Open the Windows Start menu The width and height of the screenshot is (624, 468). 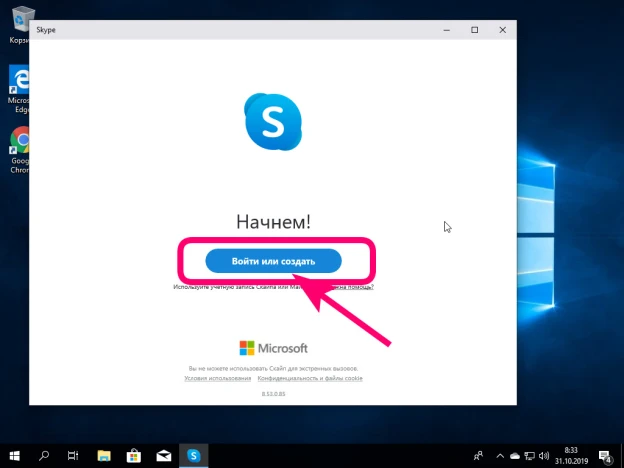tap(15, 456)
